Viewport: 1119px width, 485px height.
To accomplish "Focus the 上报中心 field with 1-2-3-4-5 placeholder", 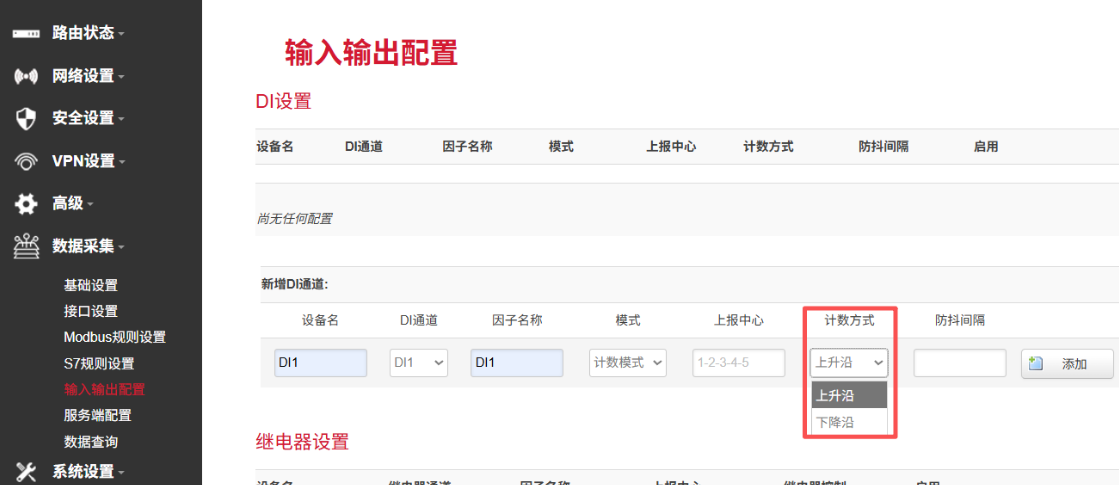I will pos(739,362).
